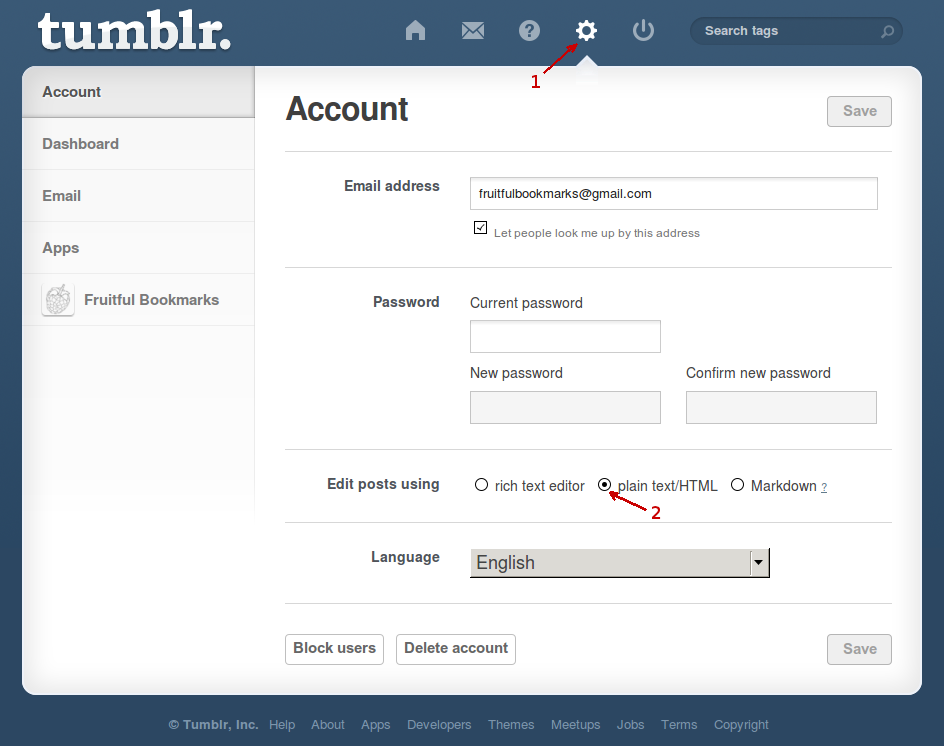Click the Save button at top
This screenshot has height=746, width=944.
858,111
